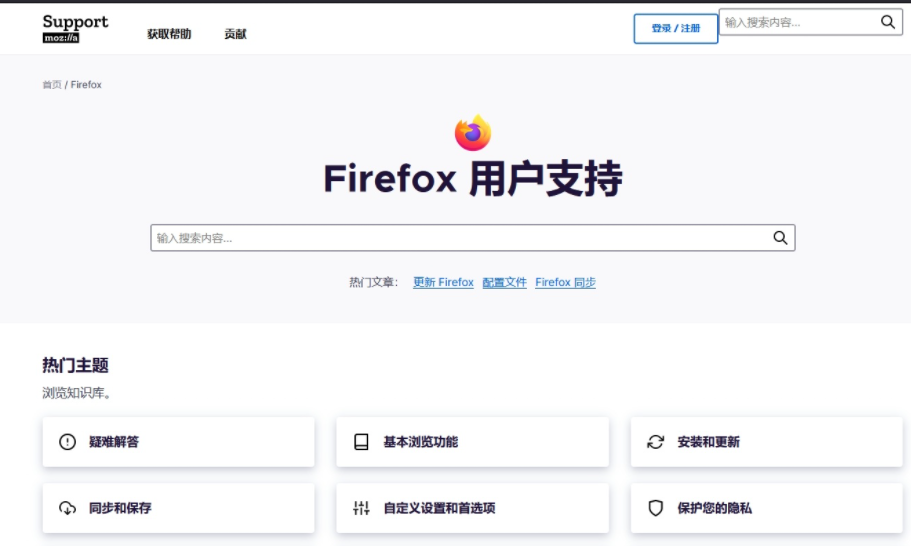Go to 首页 breadcrumb link

tap(52, 85)
